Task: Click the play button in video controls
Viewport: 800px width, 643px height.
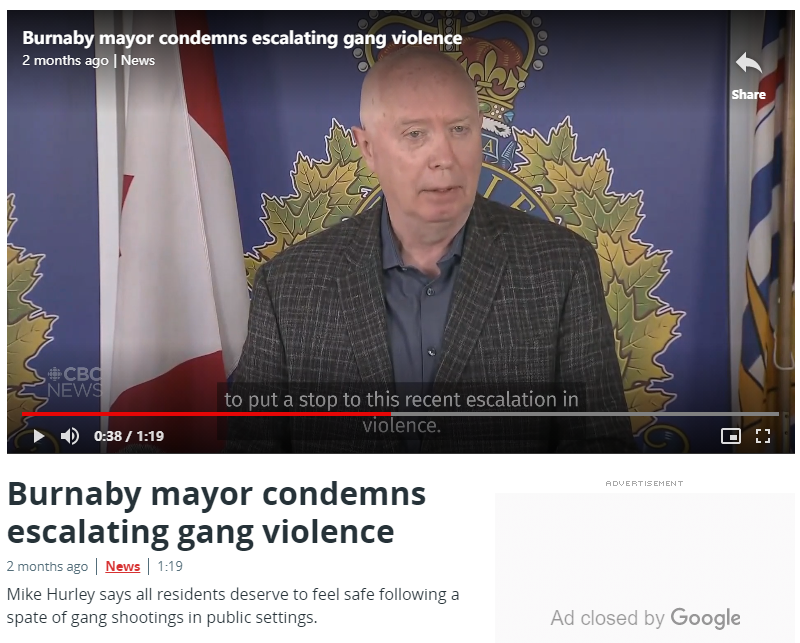Action: pos(38,436)
